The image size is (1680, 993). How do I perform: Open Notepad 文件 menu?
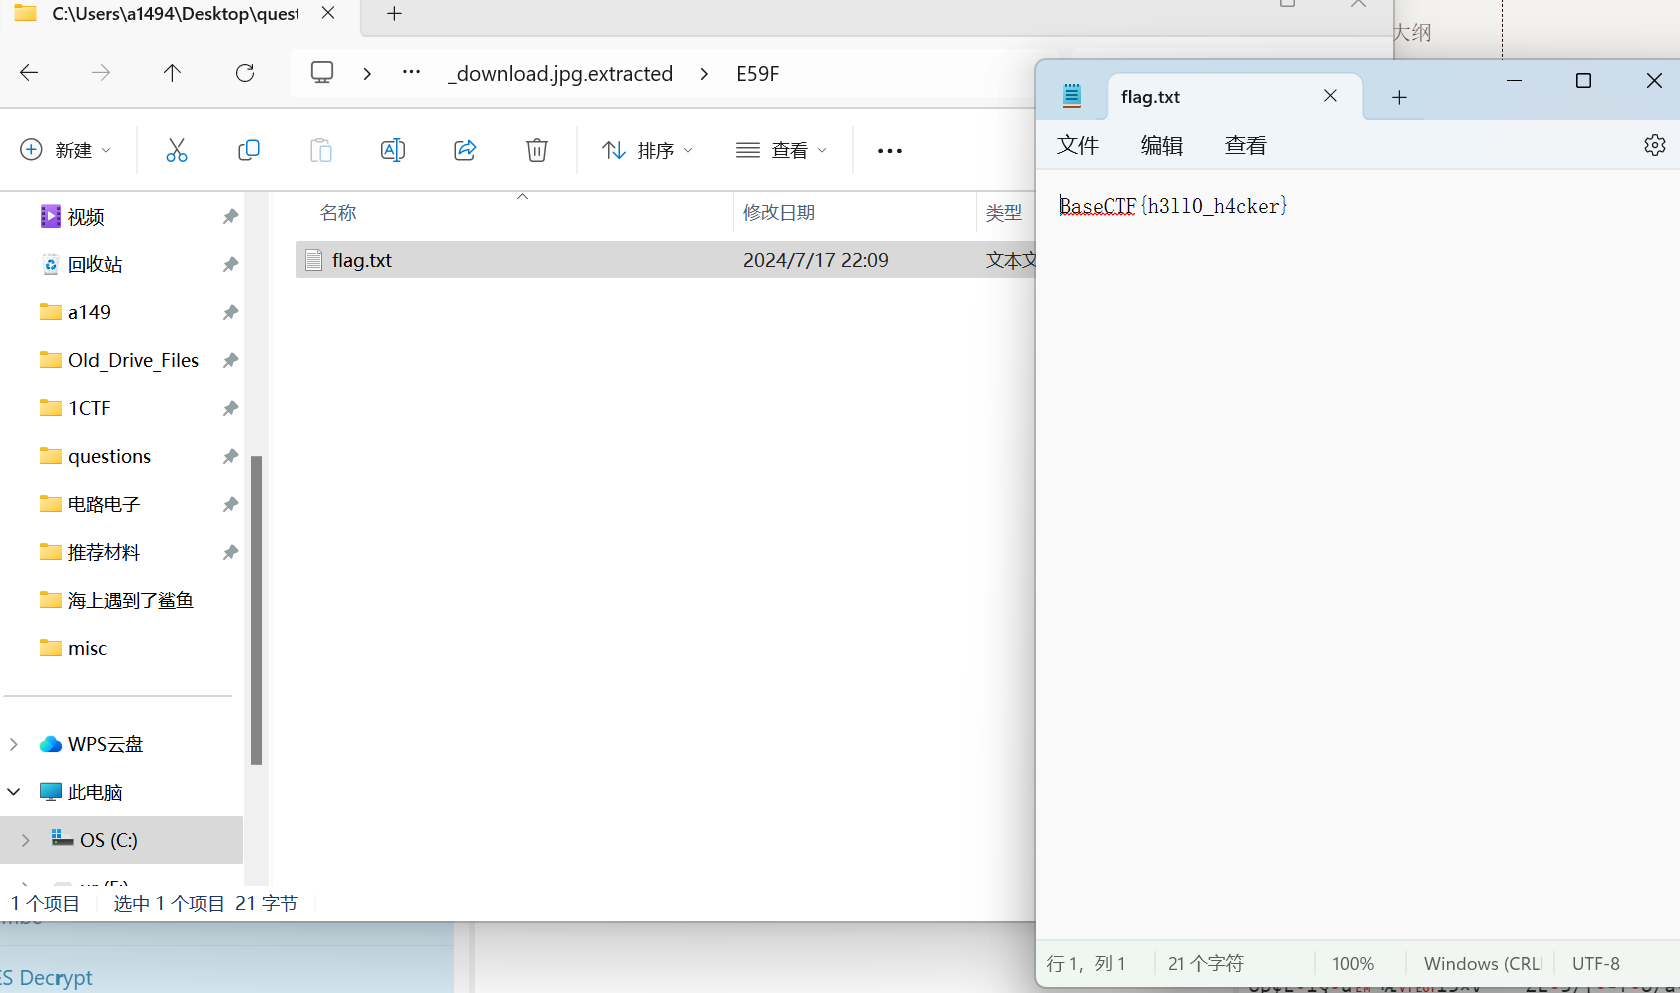click(x=1078, y=146)
